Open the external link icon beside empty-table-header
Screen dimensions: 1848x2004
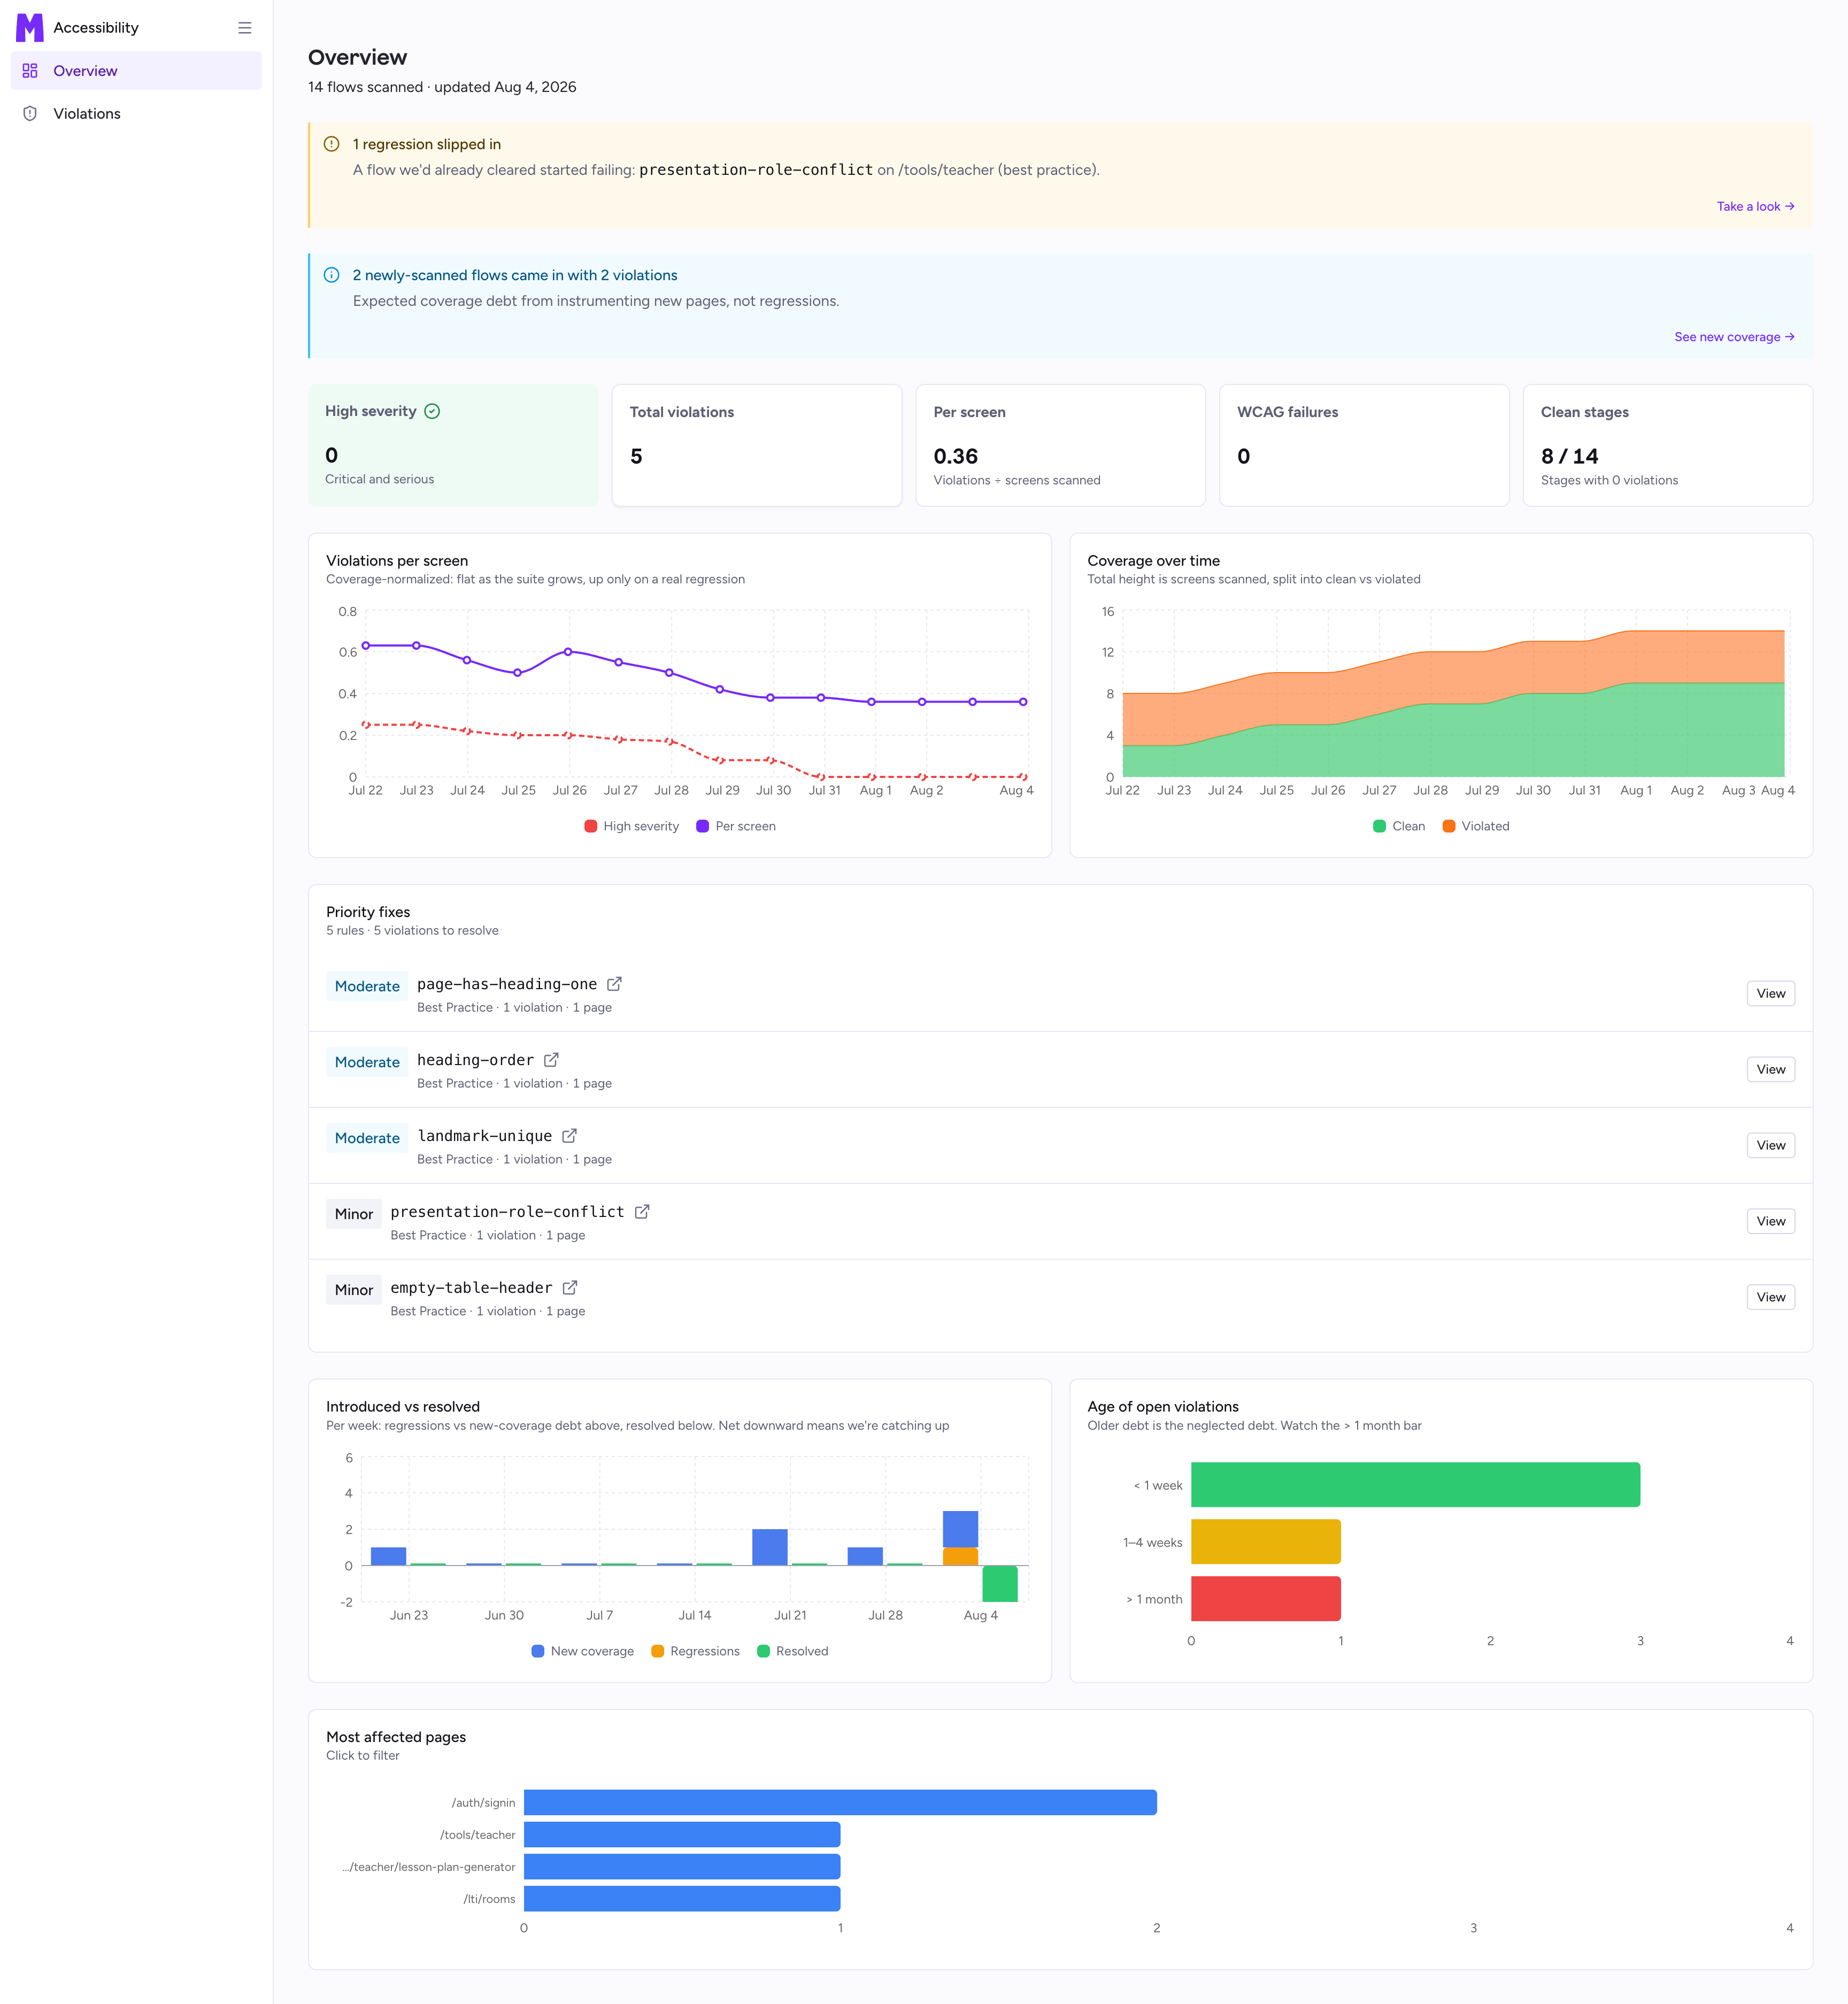(x=569, y=1288)
